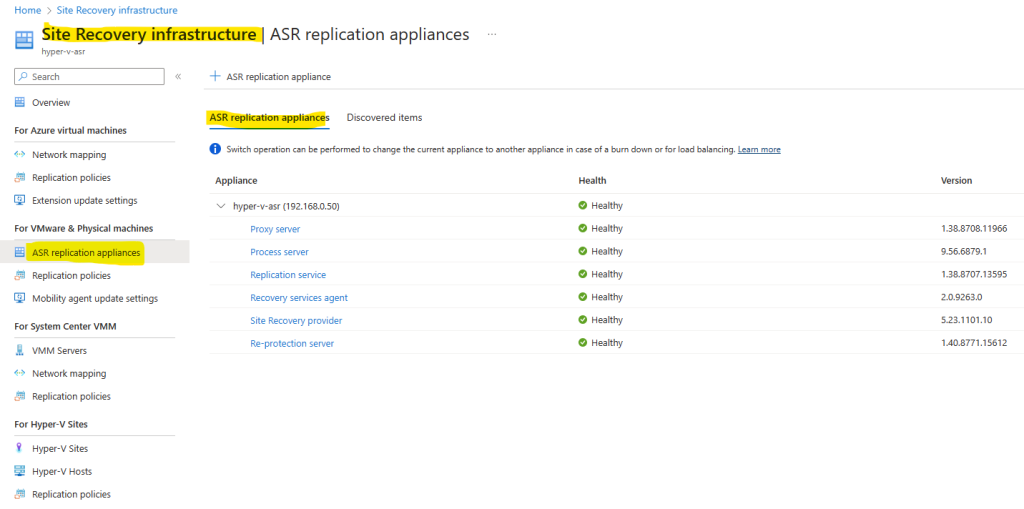Open the Process server link
The width and height of the screenshot is (1024, 509).
[x=280, y=252]
